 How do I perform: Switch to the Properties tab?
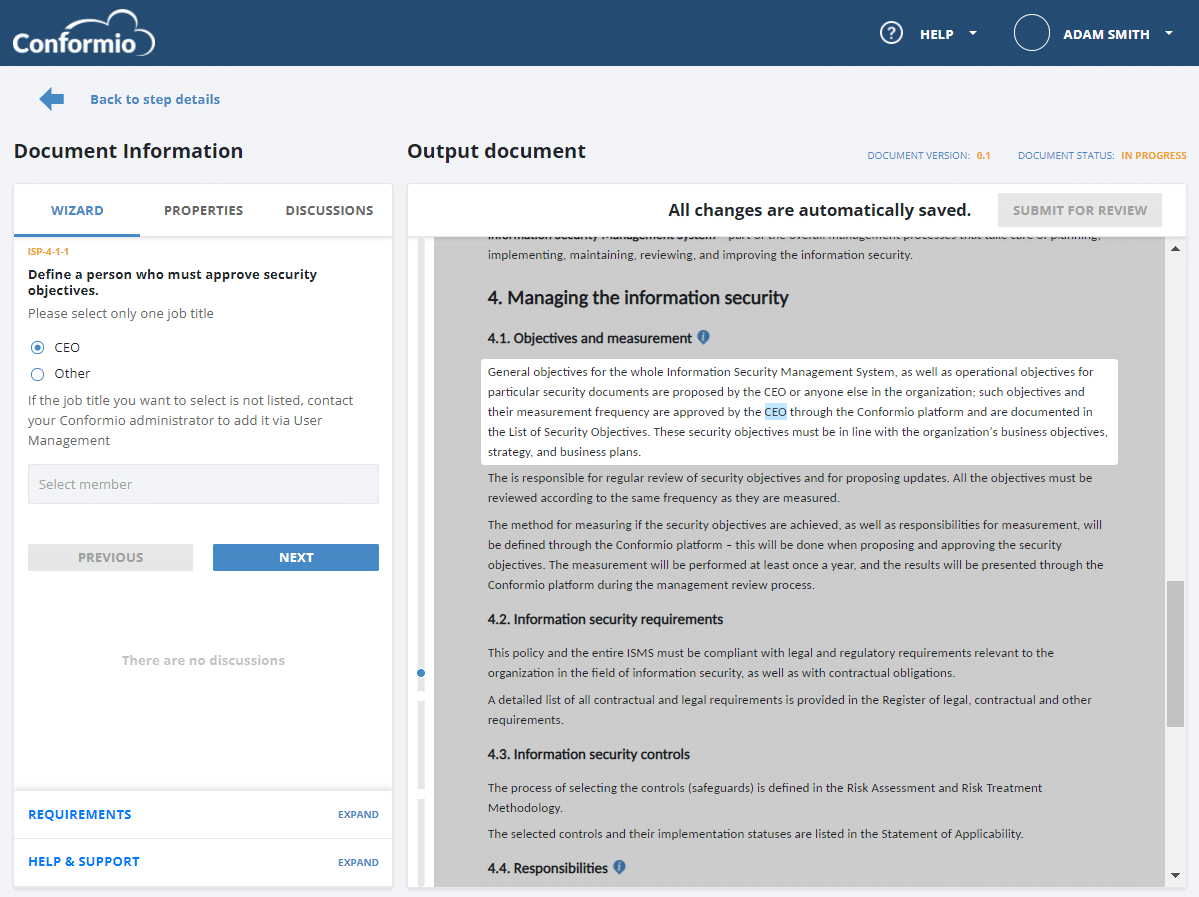coord(203,210)
